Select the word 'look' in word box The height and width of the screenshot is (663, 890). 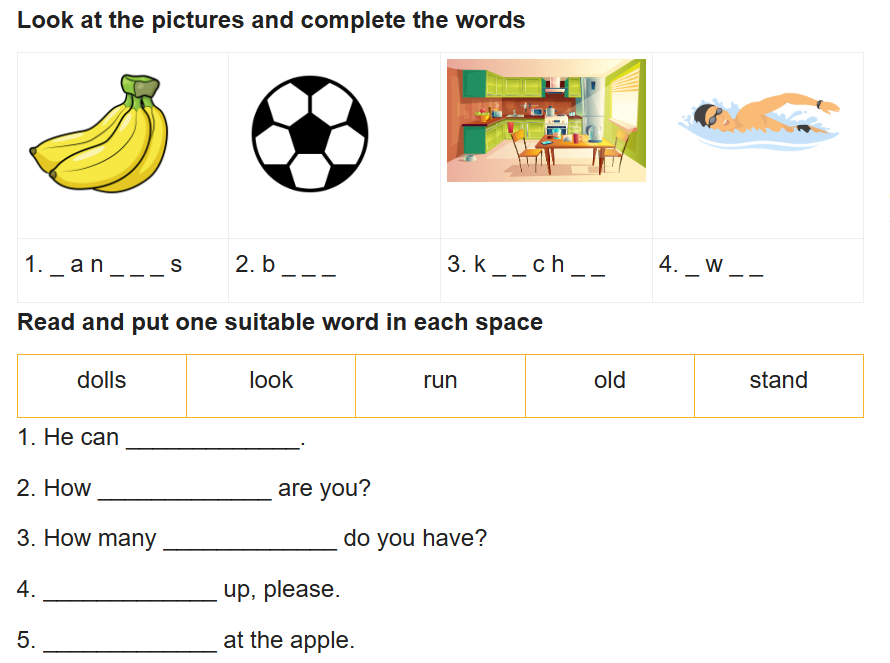[271, 380]
